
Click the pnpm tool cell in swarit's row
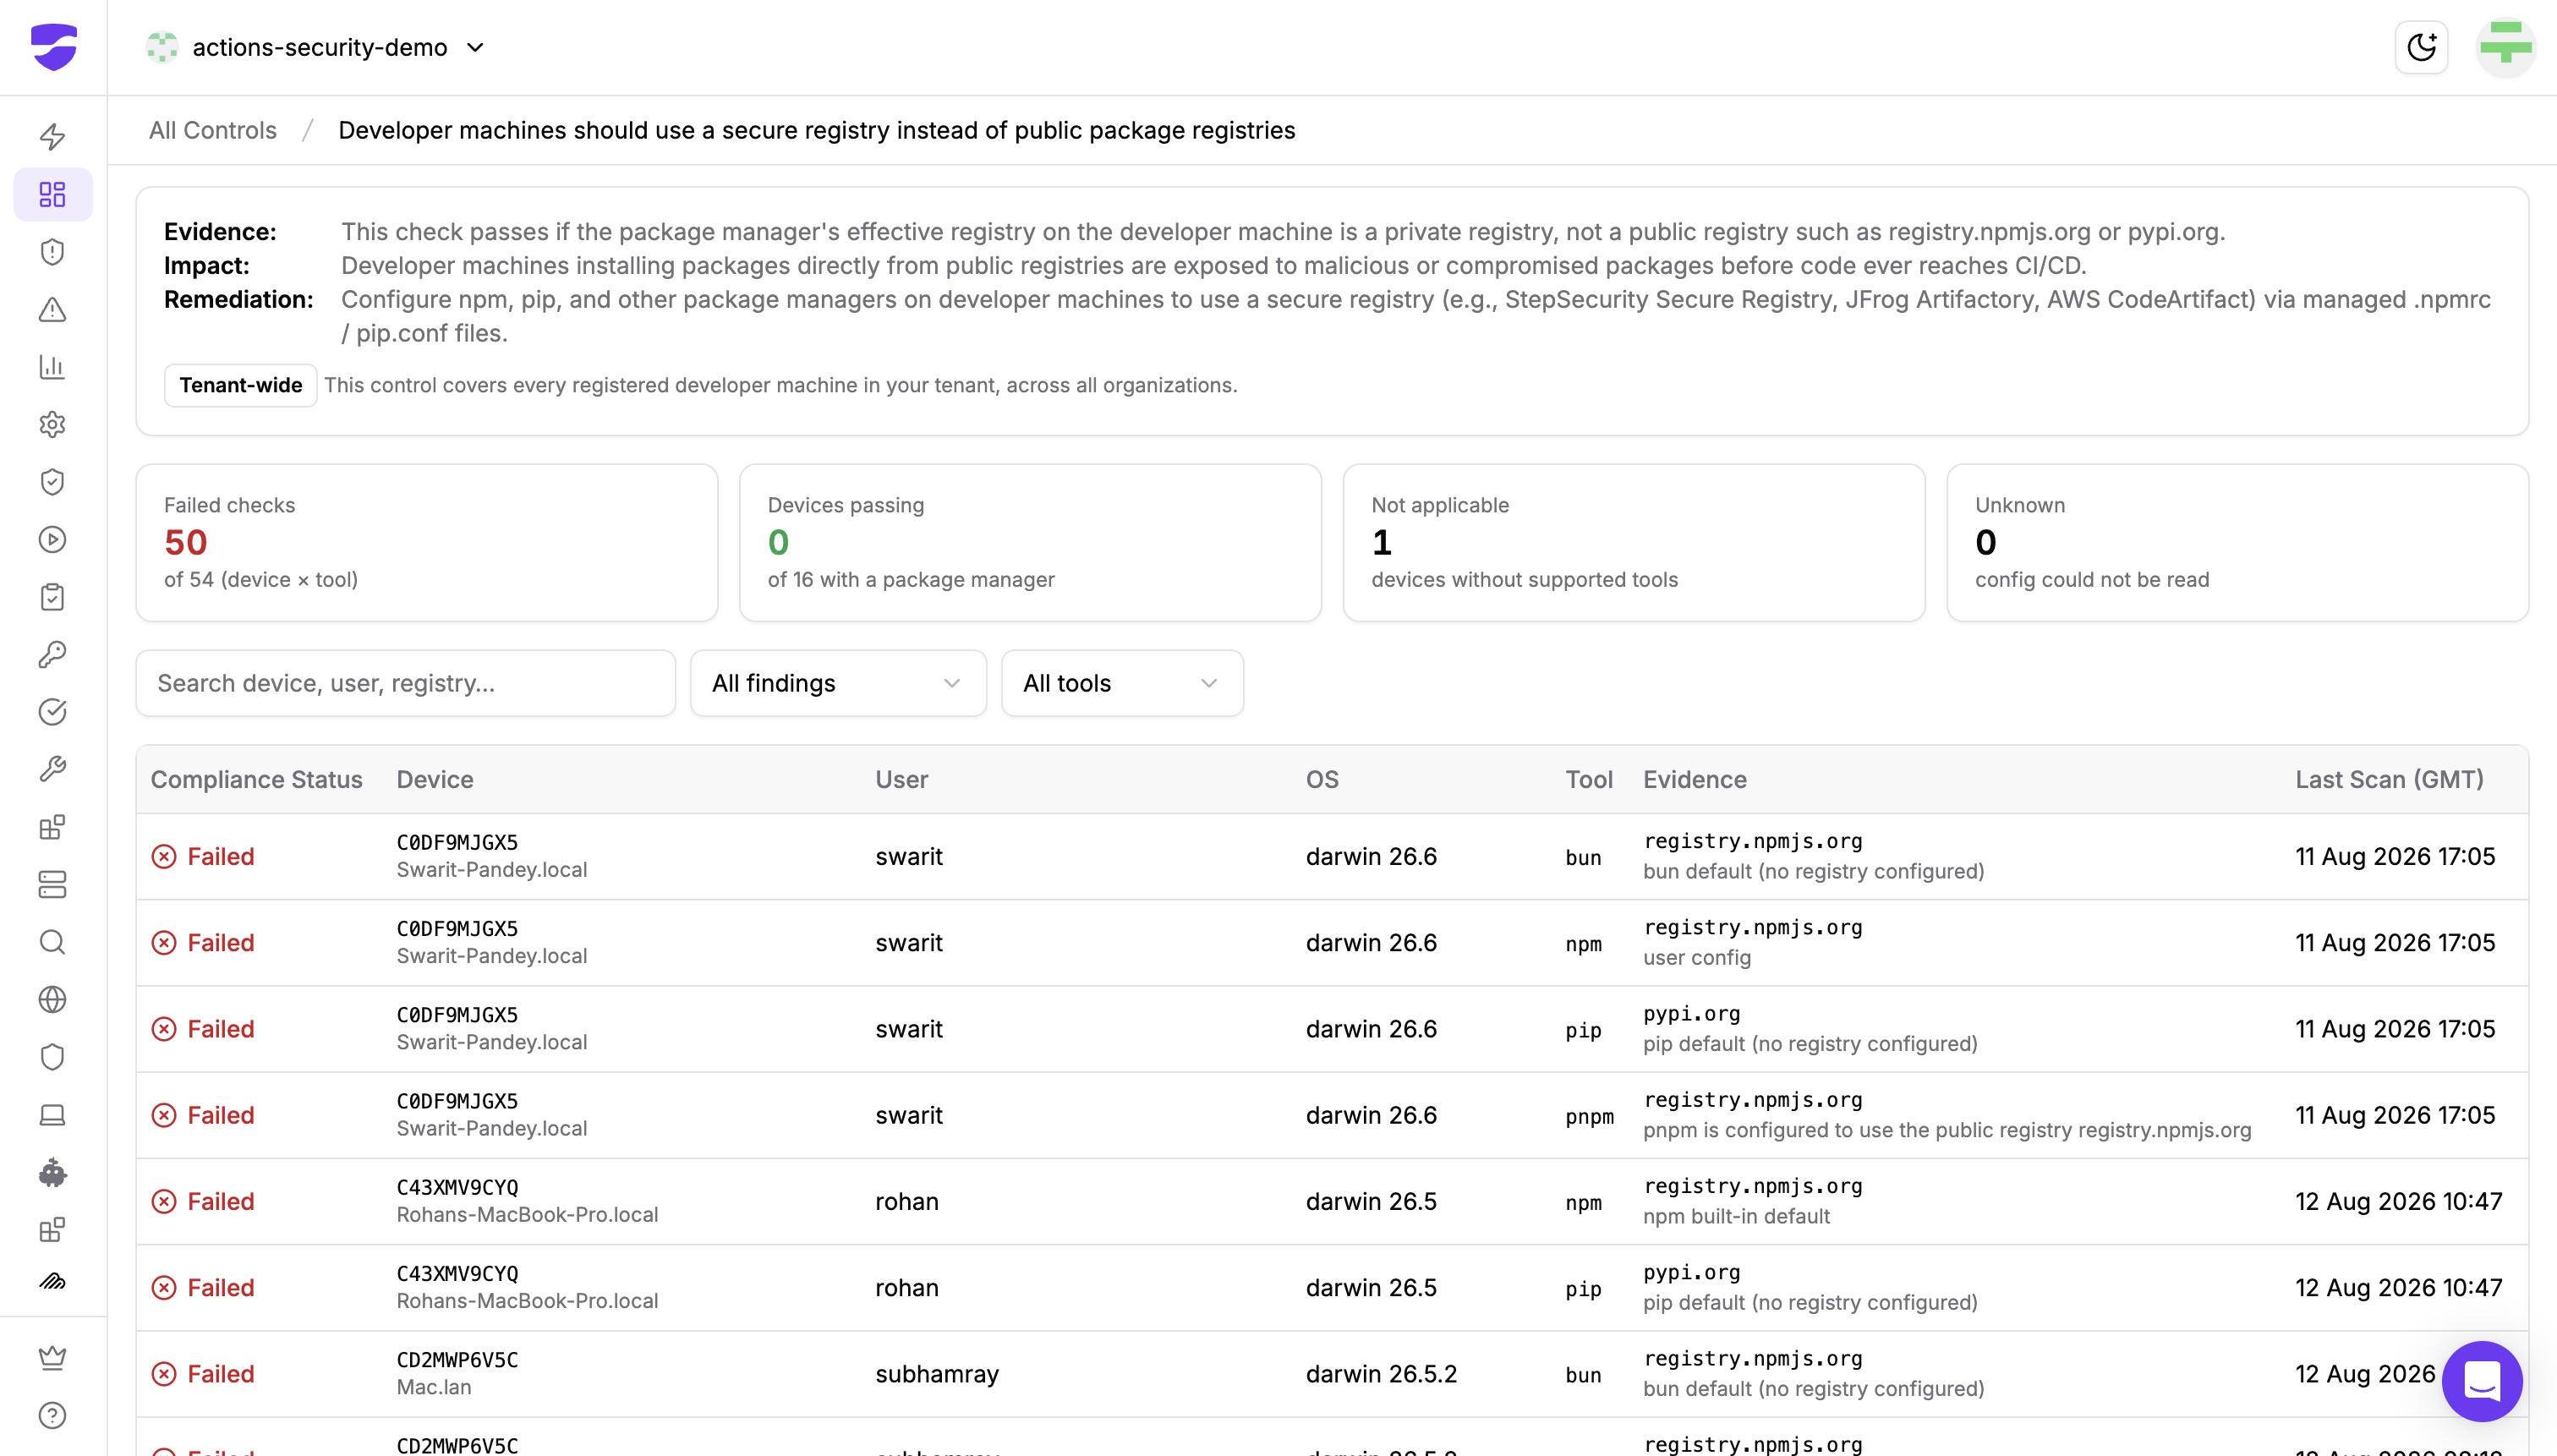click(x=1589, y=1116)
